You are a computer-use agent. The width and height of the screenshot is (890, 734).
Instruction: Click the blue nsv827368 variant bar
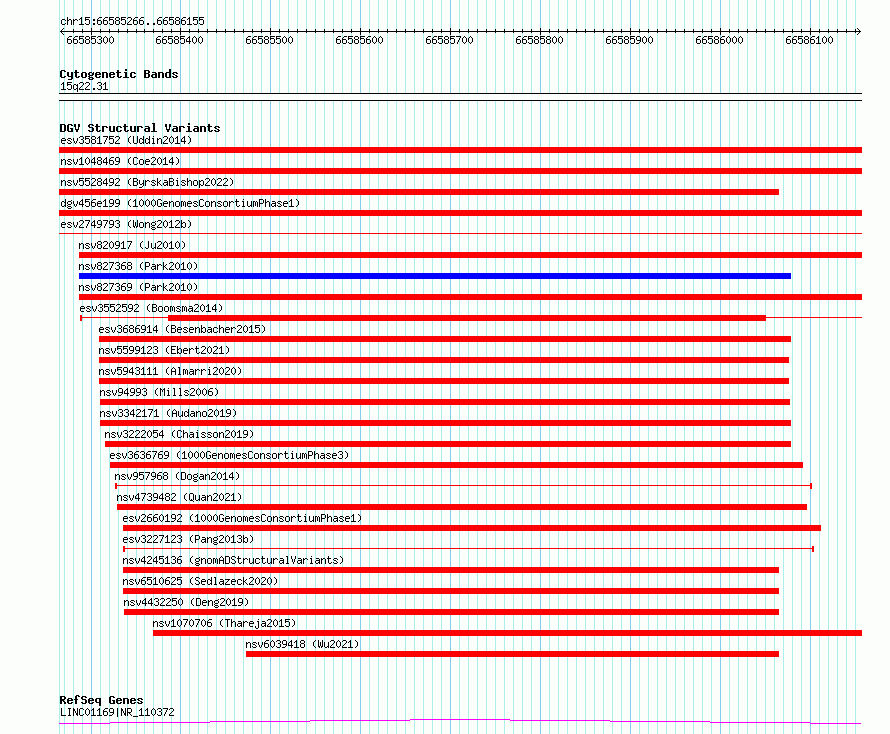pos(435,276)
